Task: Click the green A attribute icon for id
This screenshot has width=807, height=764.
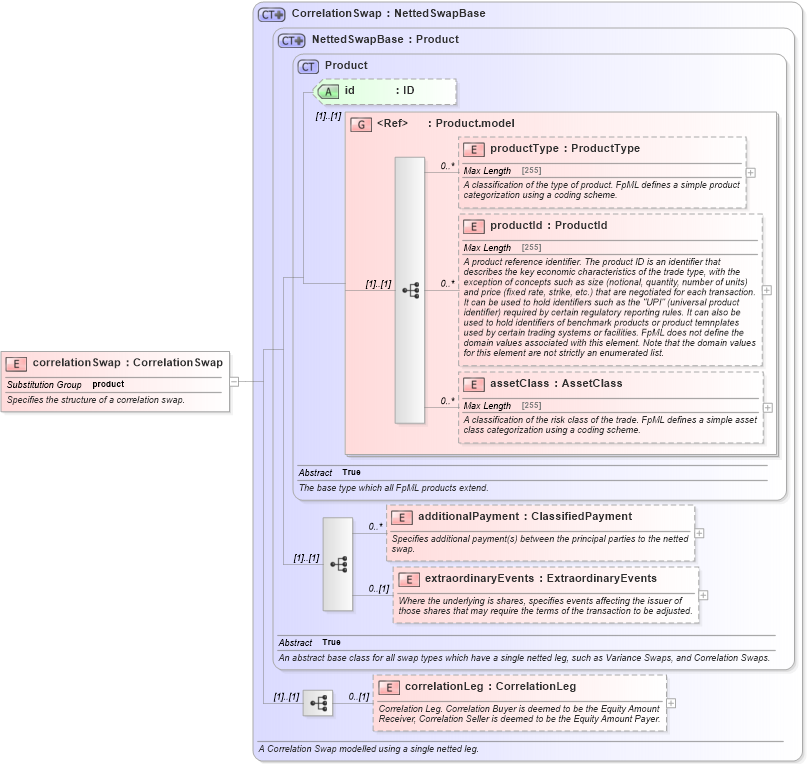Action: click(x=328, y=92)
